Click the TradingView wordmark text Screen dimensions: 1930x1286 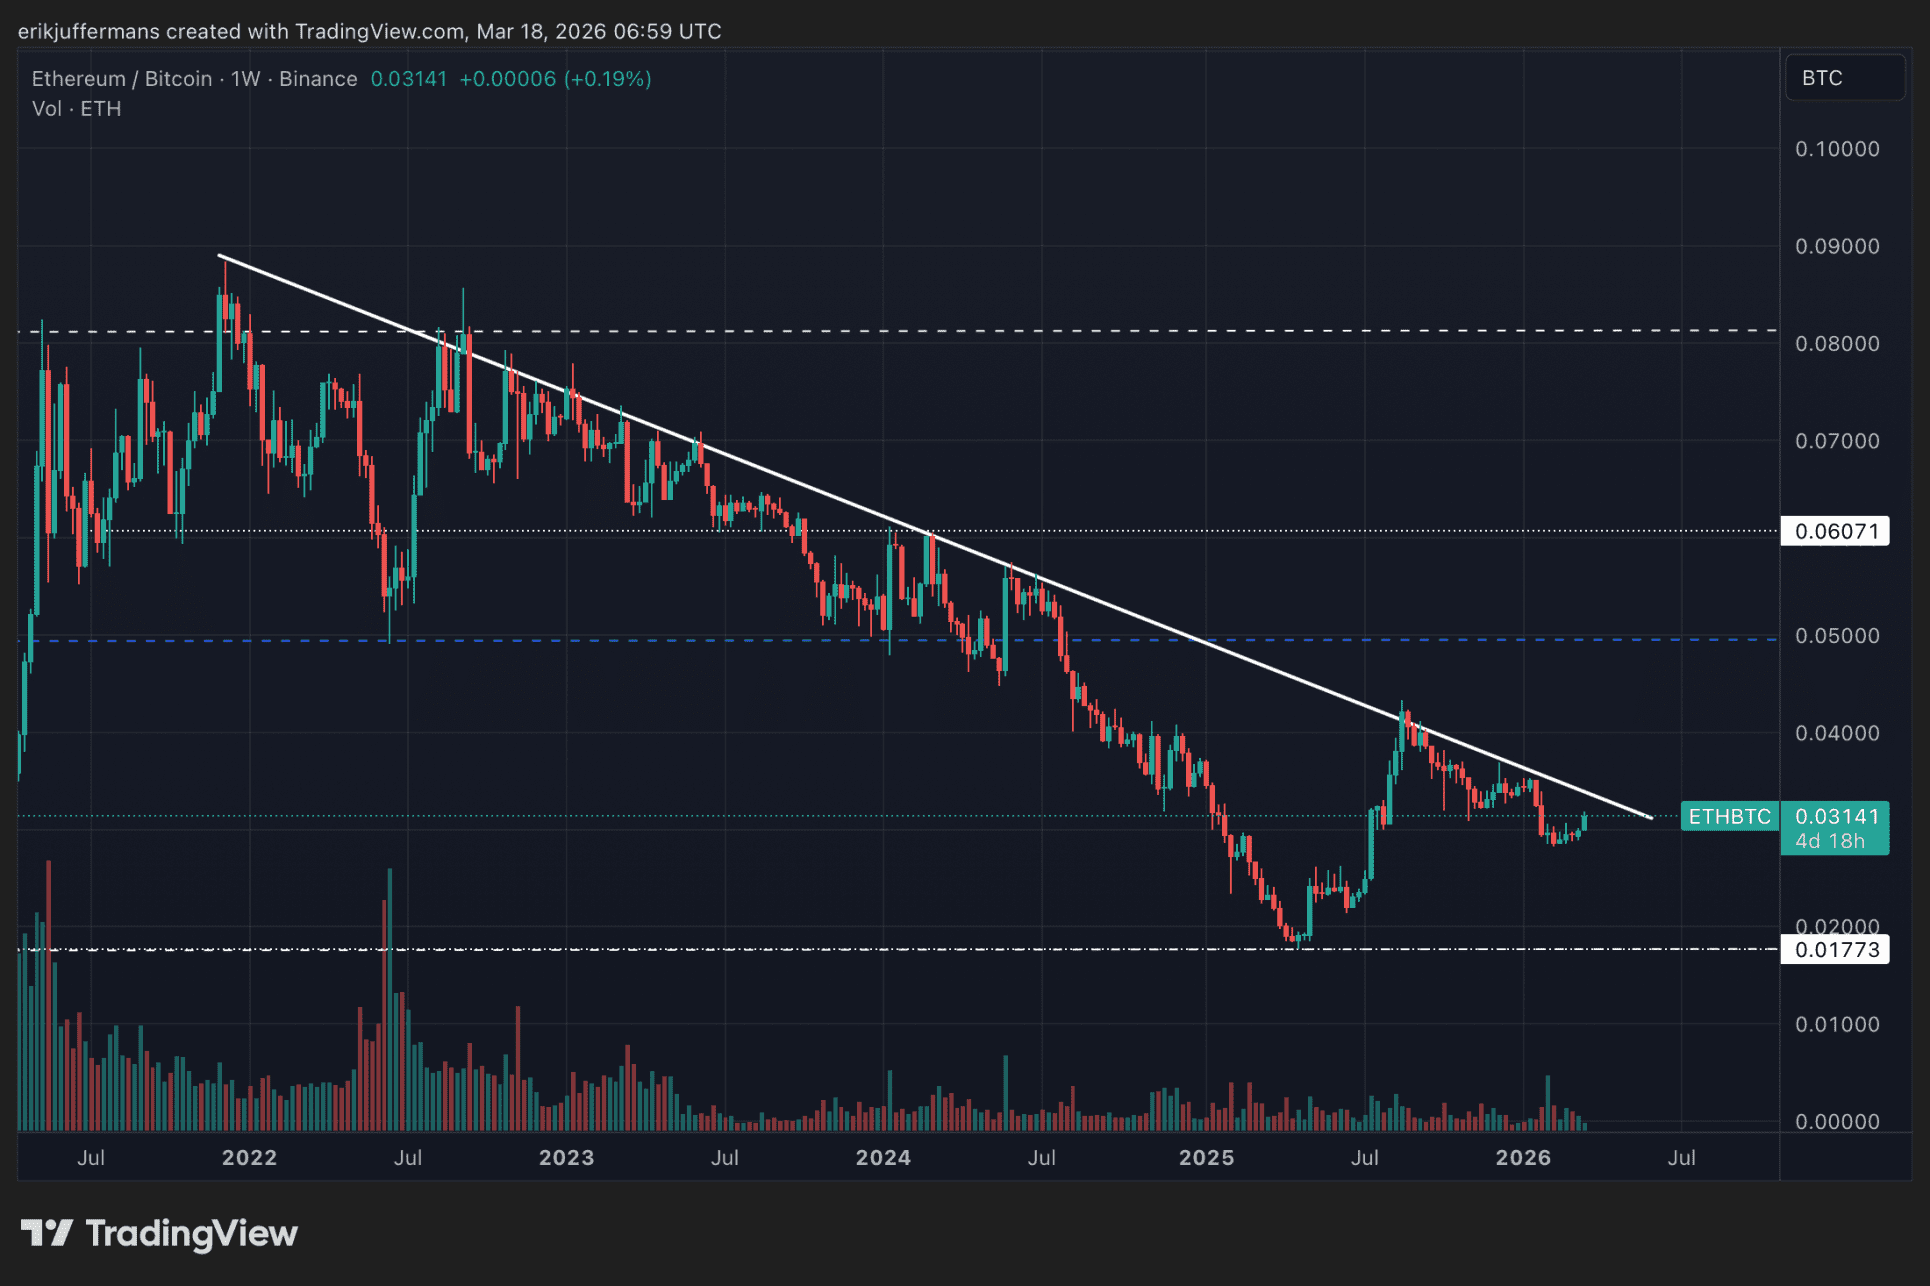pyautogui.click(x=191, y=1233)
